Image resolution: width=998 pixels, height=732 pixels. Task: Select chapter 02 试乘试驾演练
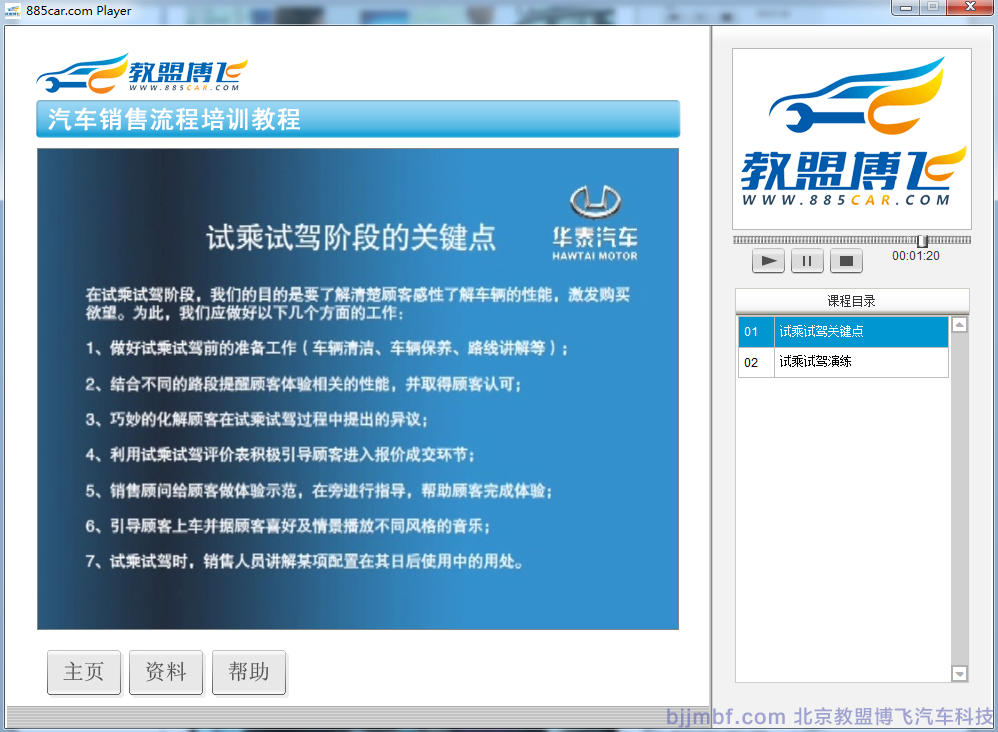pos(843,362)
